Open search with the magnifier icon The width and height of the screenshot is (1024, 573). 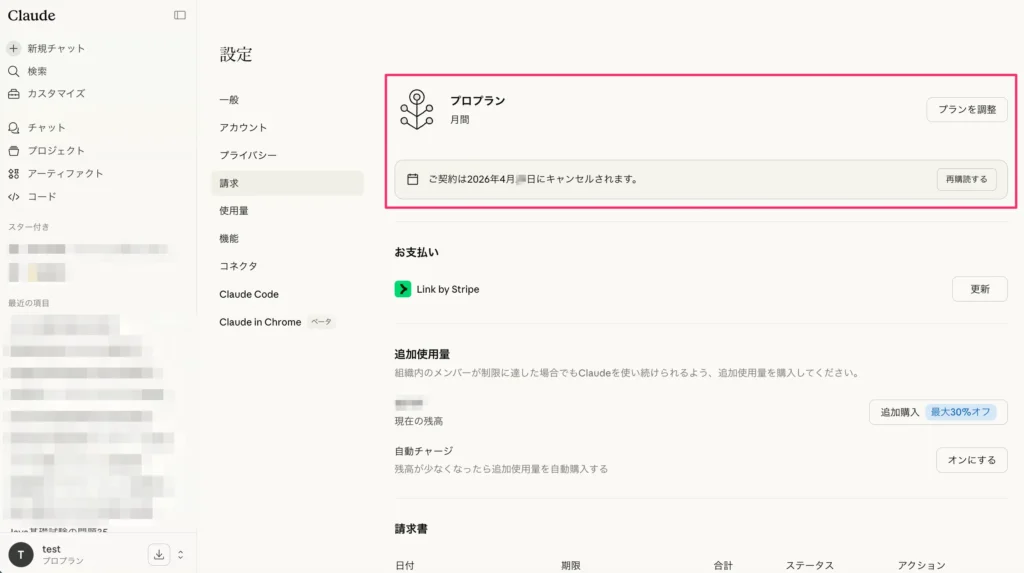click(x=14, y=71)
